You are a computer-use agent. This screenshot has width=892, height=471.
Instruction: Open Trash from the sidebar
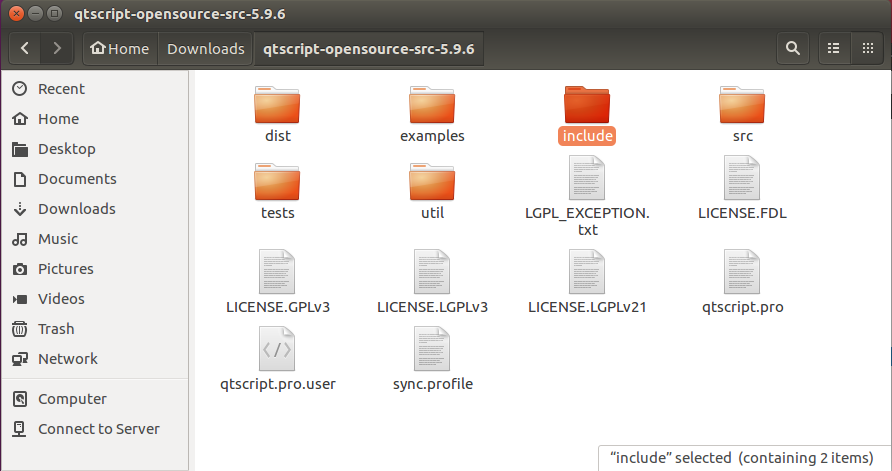(x=56, y=329)
